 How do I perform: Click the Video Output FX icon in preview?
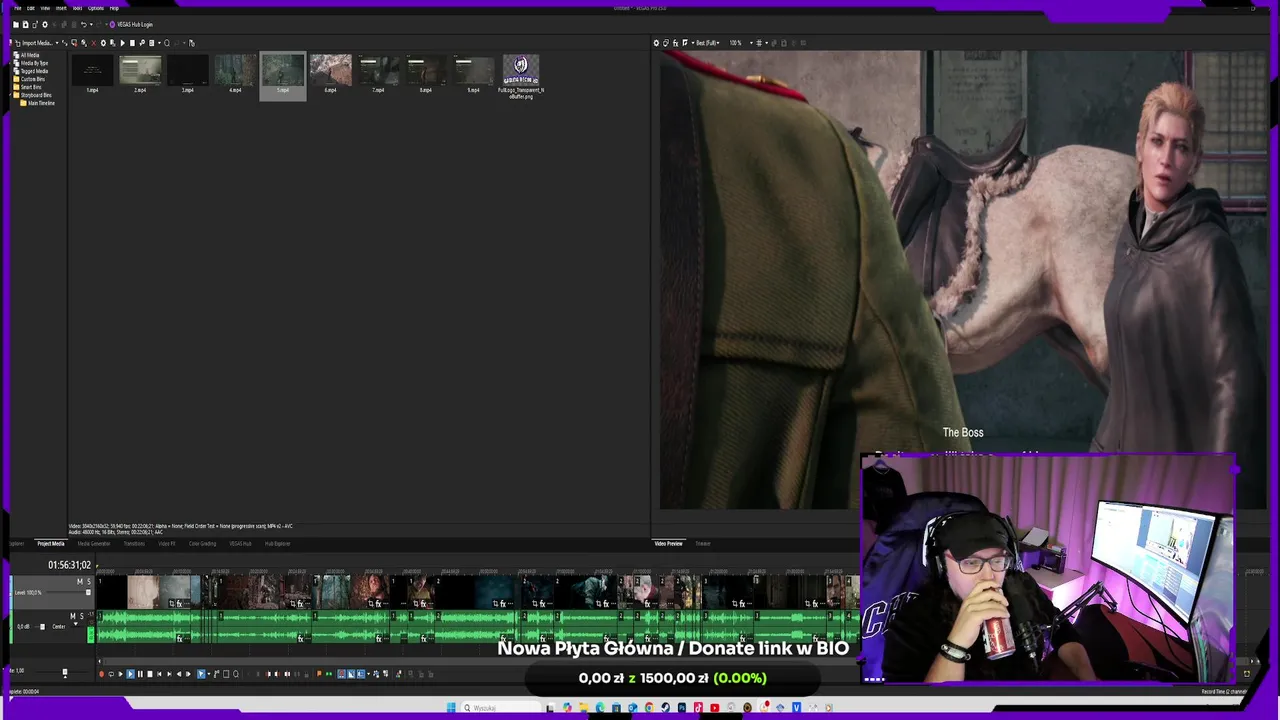click(x=675, y=43)
